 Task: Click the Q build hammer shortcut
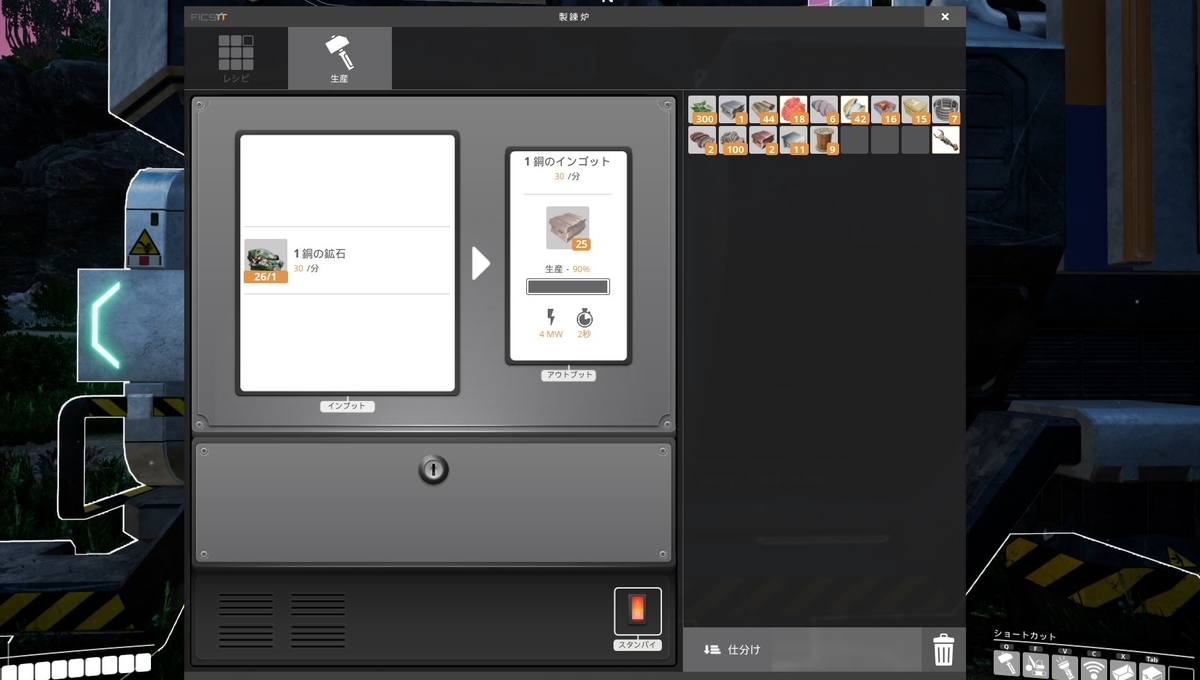(x=1008, y=665)
